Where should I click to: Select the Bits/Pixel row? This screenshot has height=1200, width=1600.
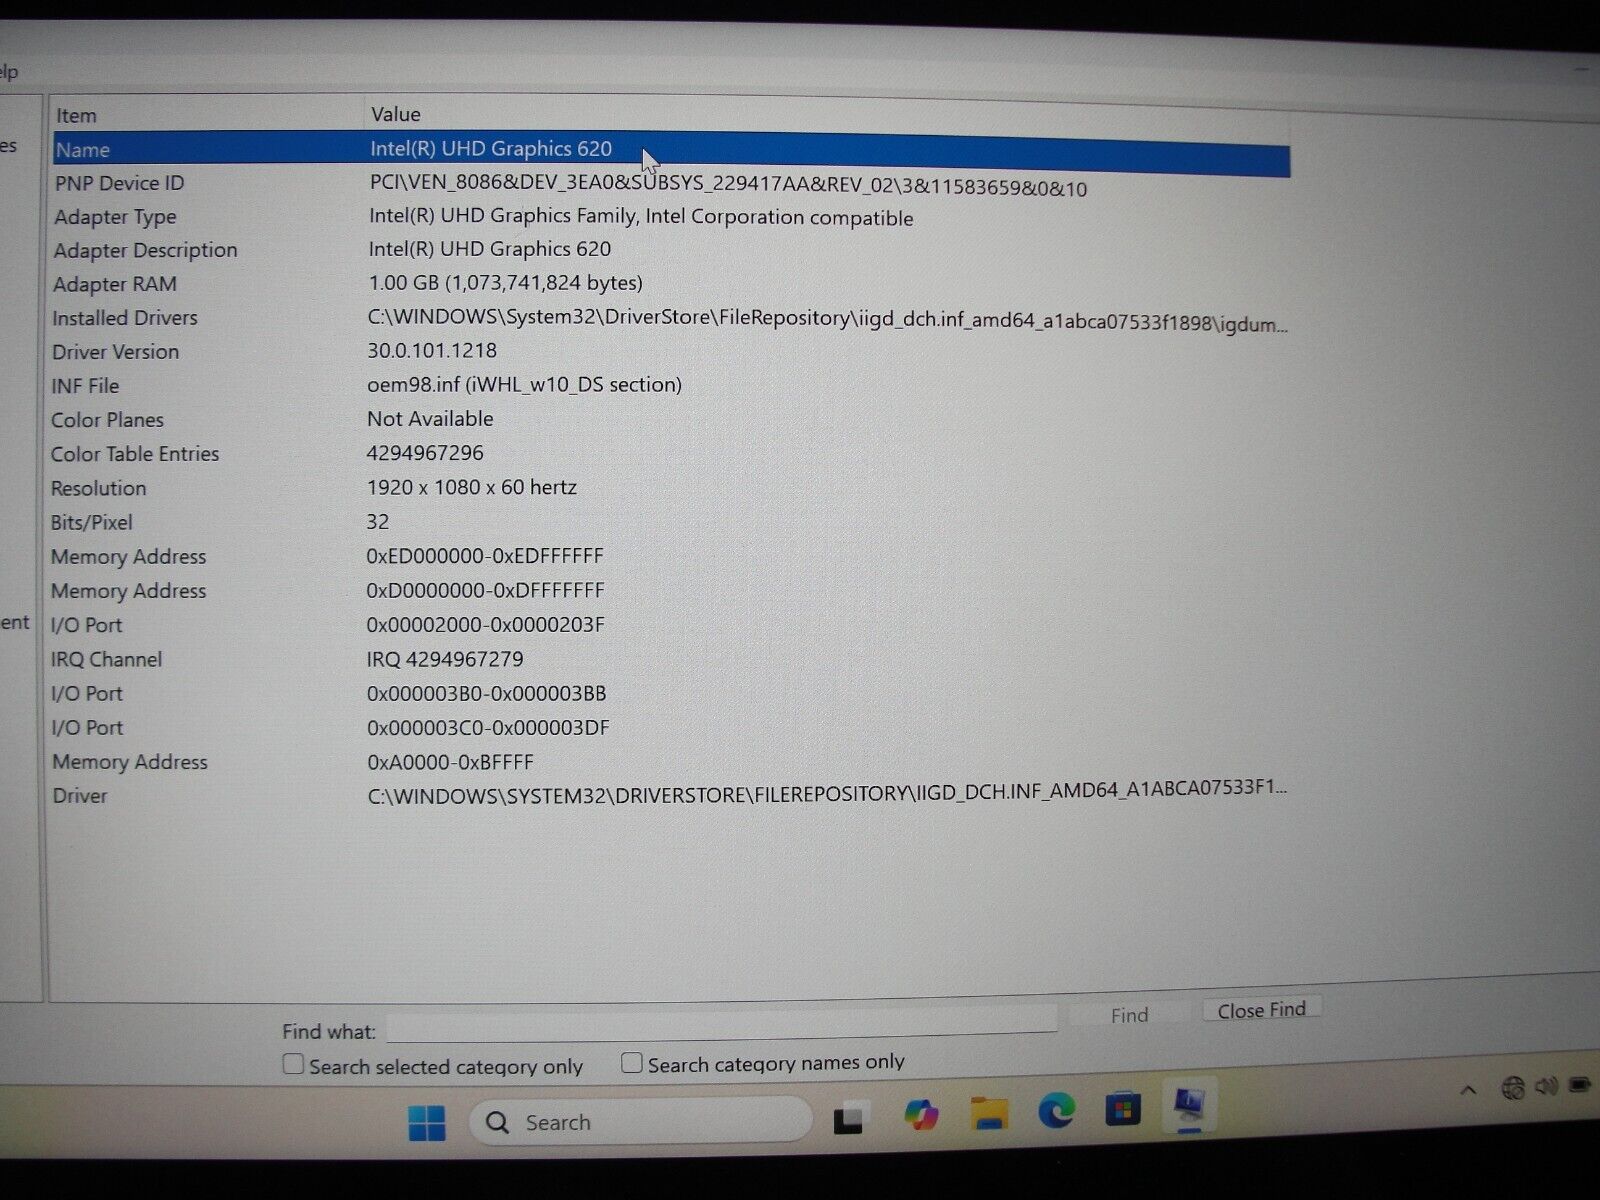point(671,522)
